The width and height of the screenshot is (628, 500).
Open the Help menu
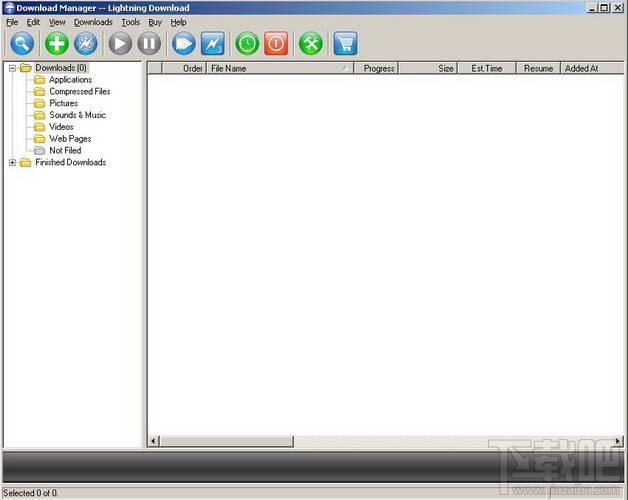tap(179, 22)
